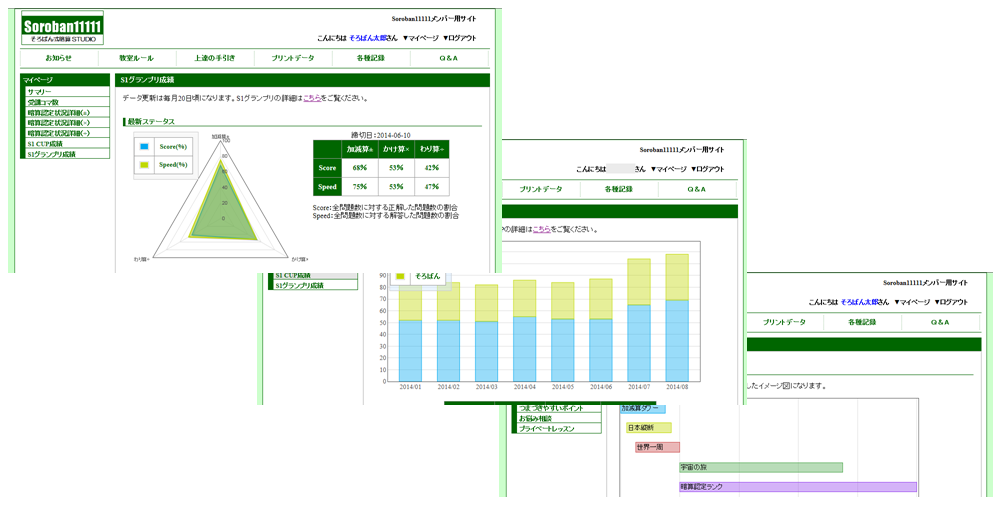
Task: Select the 上達の手引き navigation tab
Action: point(214,59)
